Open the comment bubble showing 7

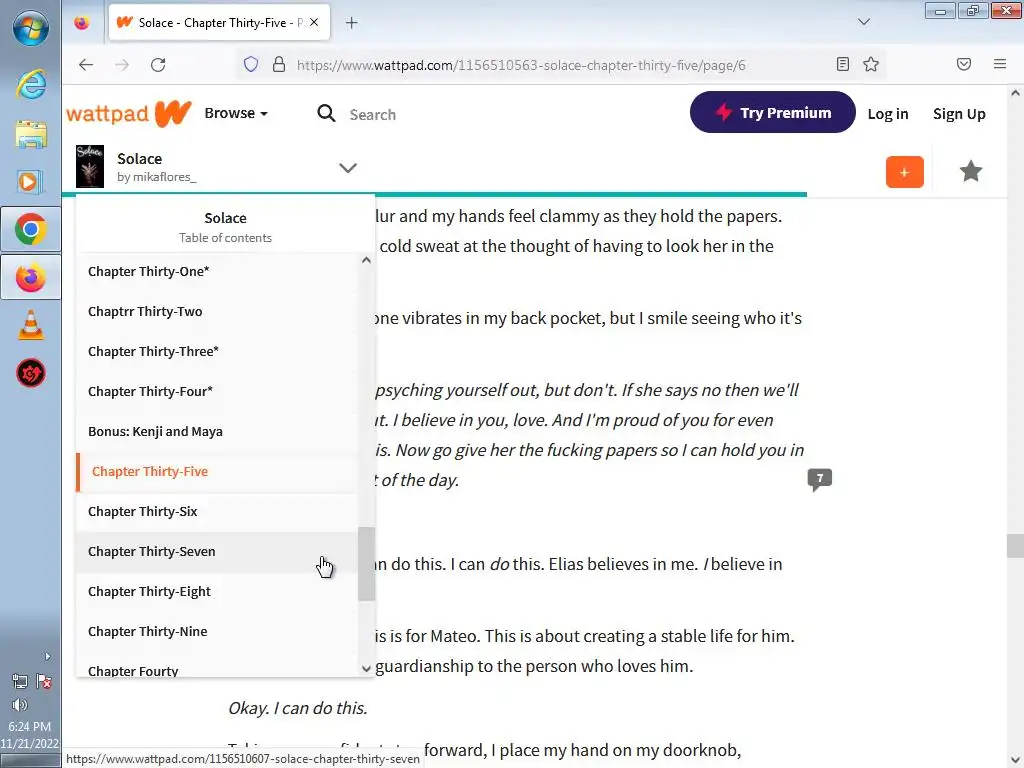(820, 479)
